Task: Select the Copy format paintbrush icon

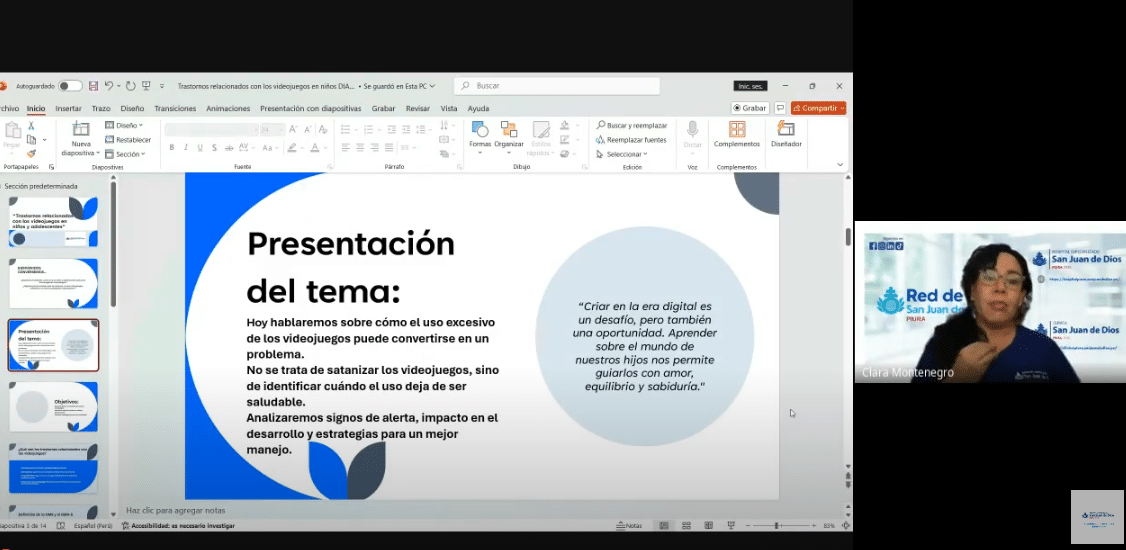Action: point(31,153)
